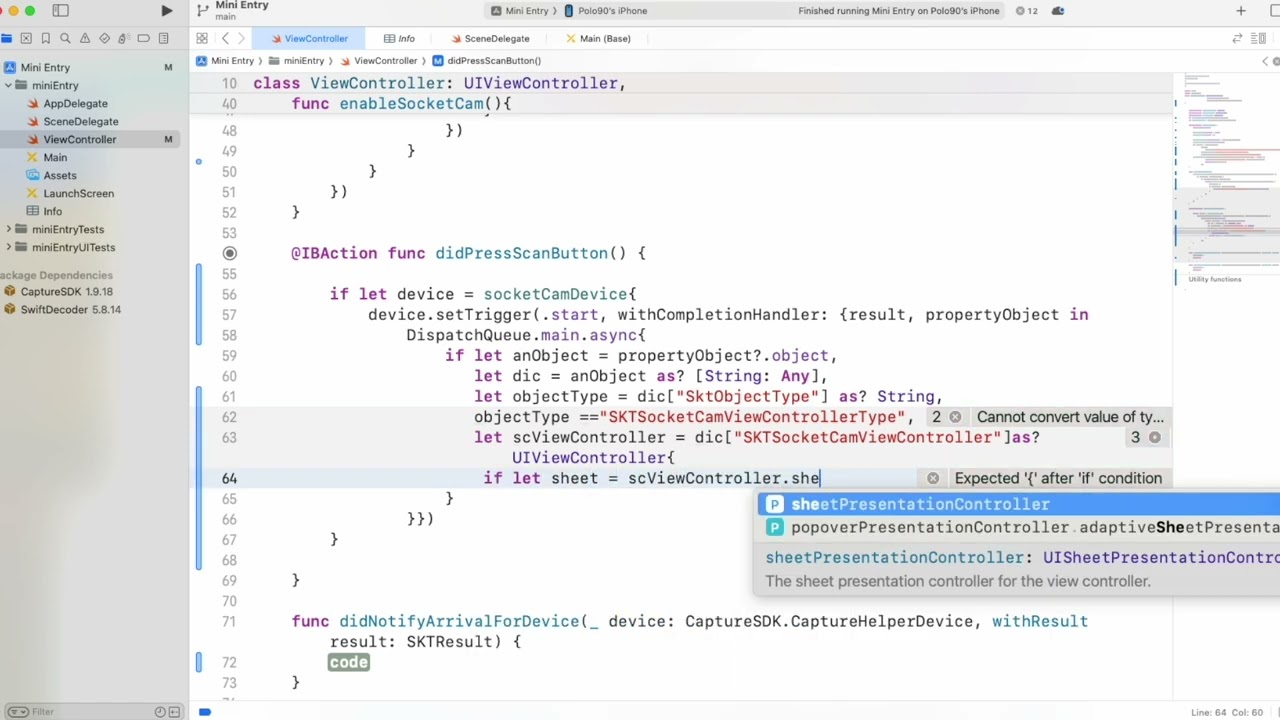1280x720 pixels.
Task: Open the related items grid menu
Action: tap(202, 38)
